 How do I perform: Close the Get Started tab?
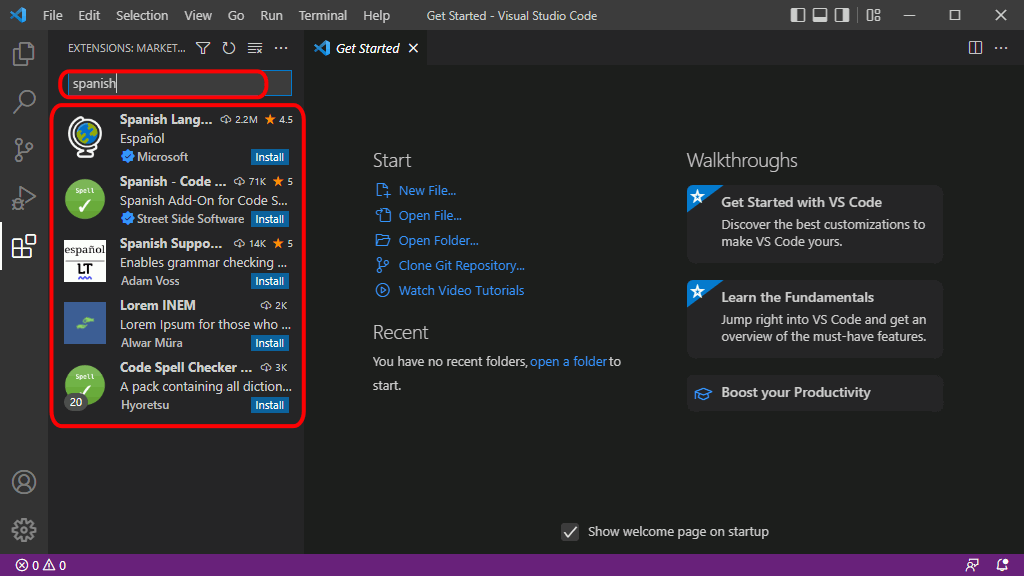click(x=413, y=48)
